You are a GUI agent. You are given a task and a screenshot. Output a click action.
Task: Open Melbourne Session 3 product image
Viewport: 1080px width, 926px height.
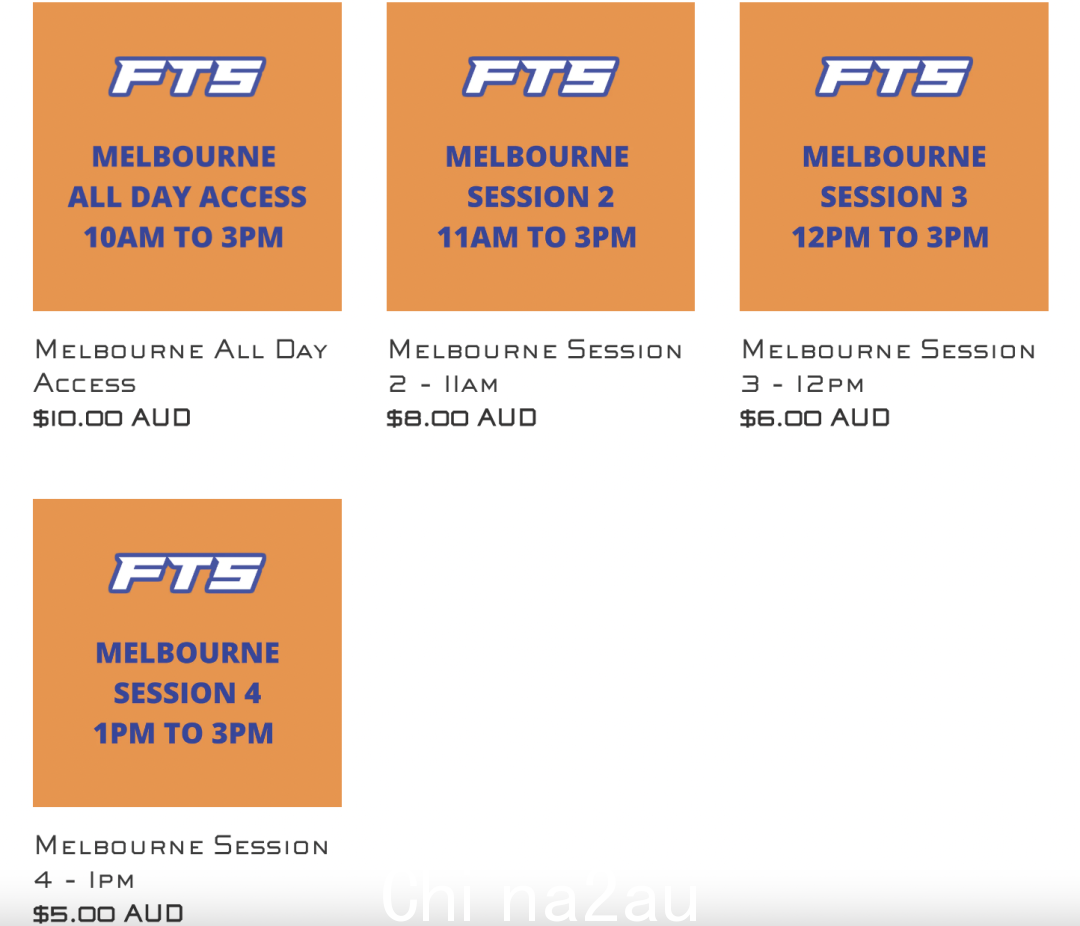tap(894, 156)
